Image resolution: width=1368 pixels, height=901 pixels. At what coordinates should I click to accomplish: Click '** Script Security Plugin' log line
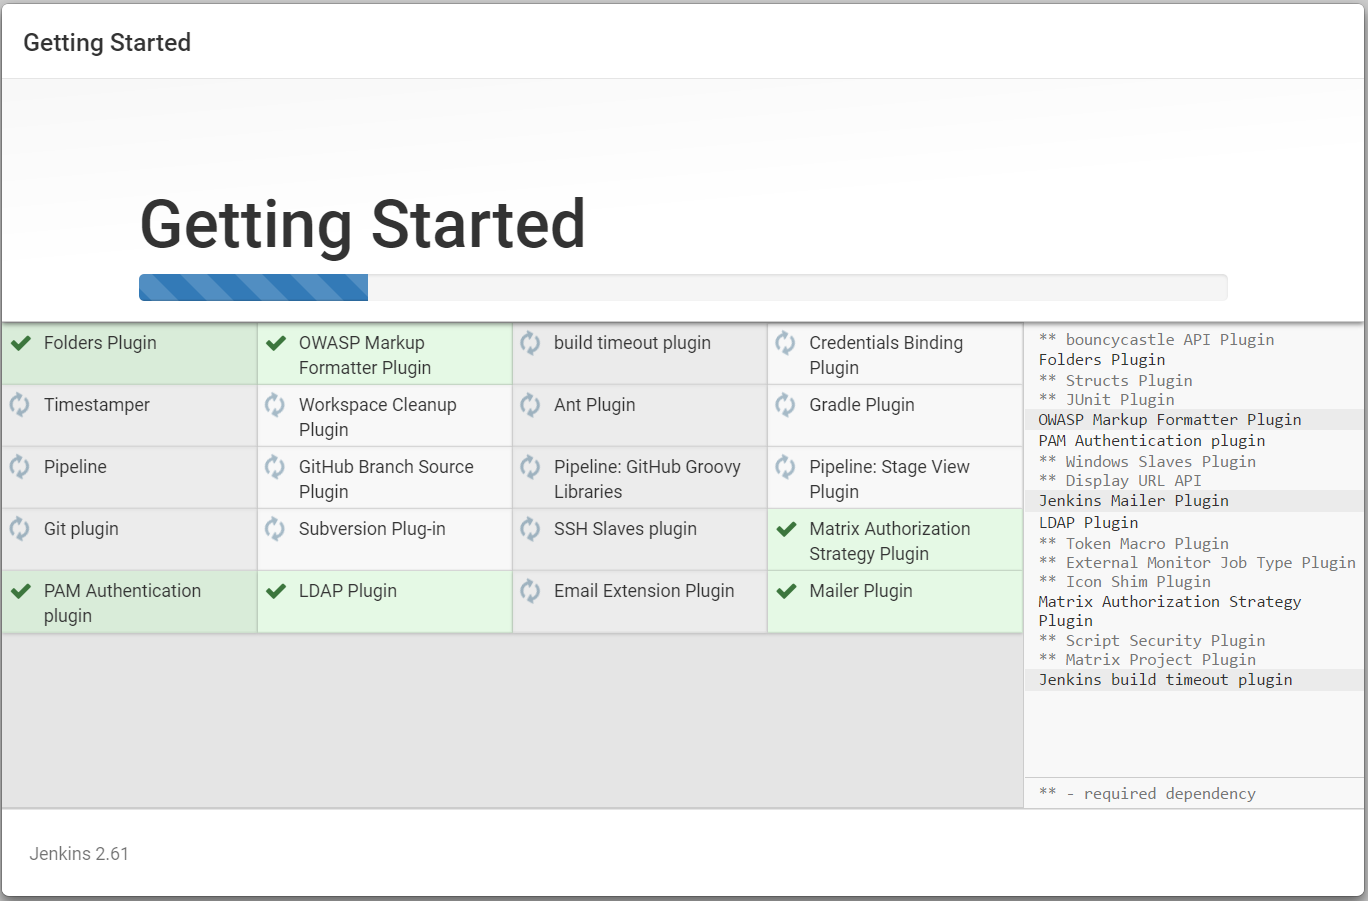coord(1152,641)
